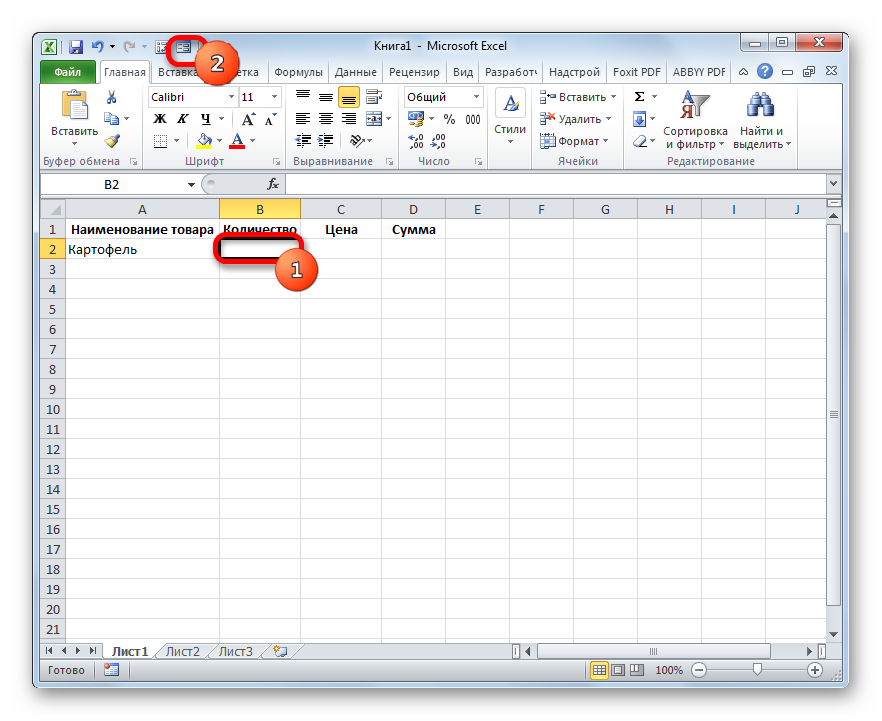Switch to the Формулы ribbon tab
The image size is (882, 721).
coord(298,72)
